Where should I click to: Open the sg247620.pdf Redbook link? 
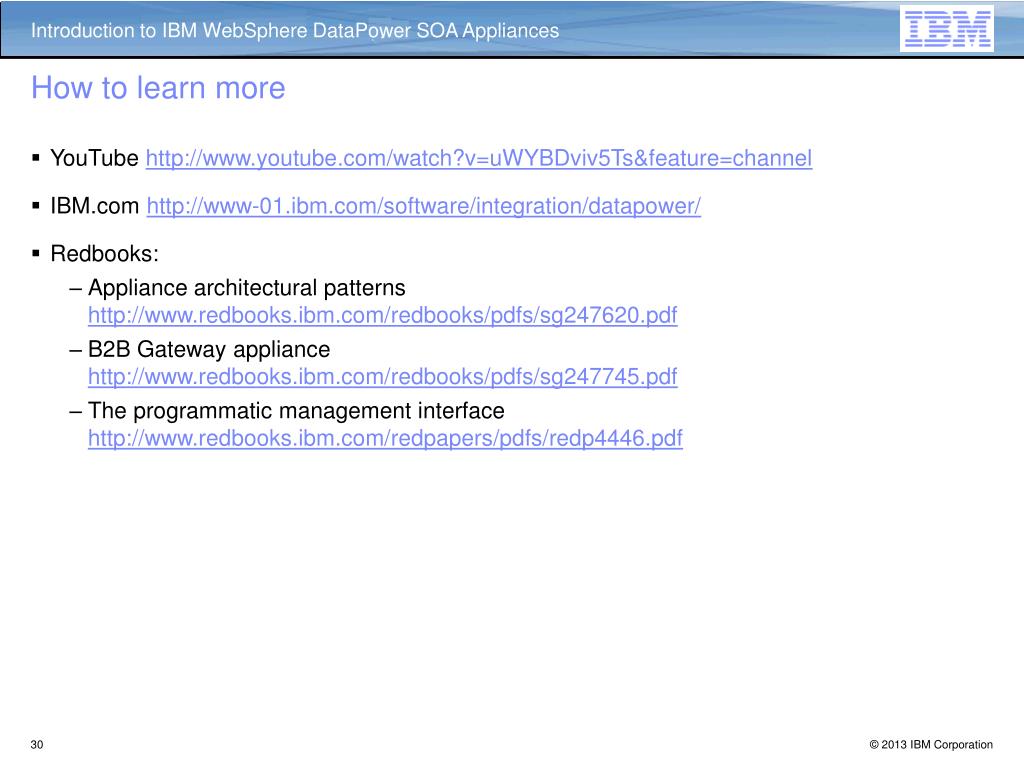point(383,316)
